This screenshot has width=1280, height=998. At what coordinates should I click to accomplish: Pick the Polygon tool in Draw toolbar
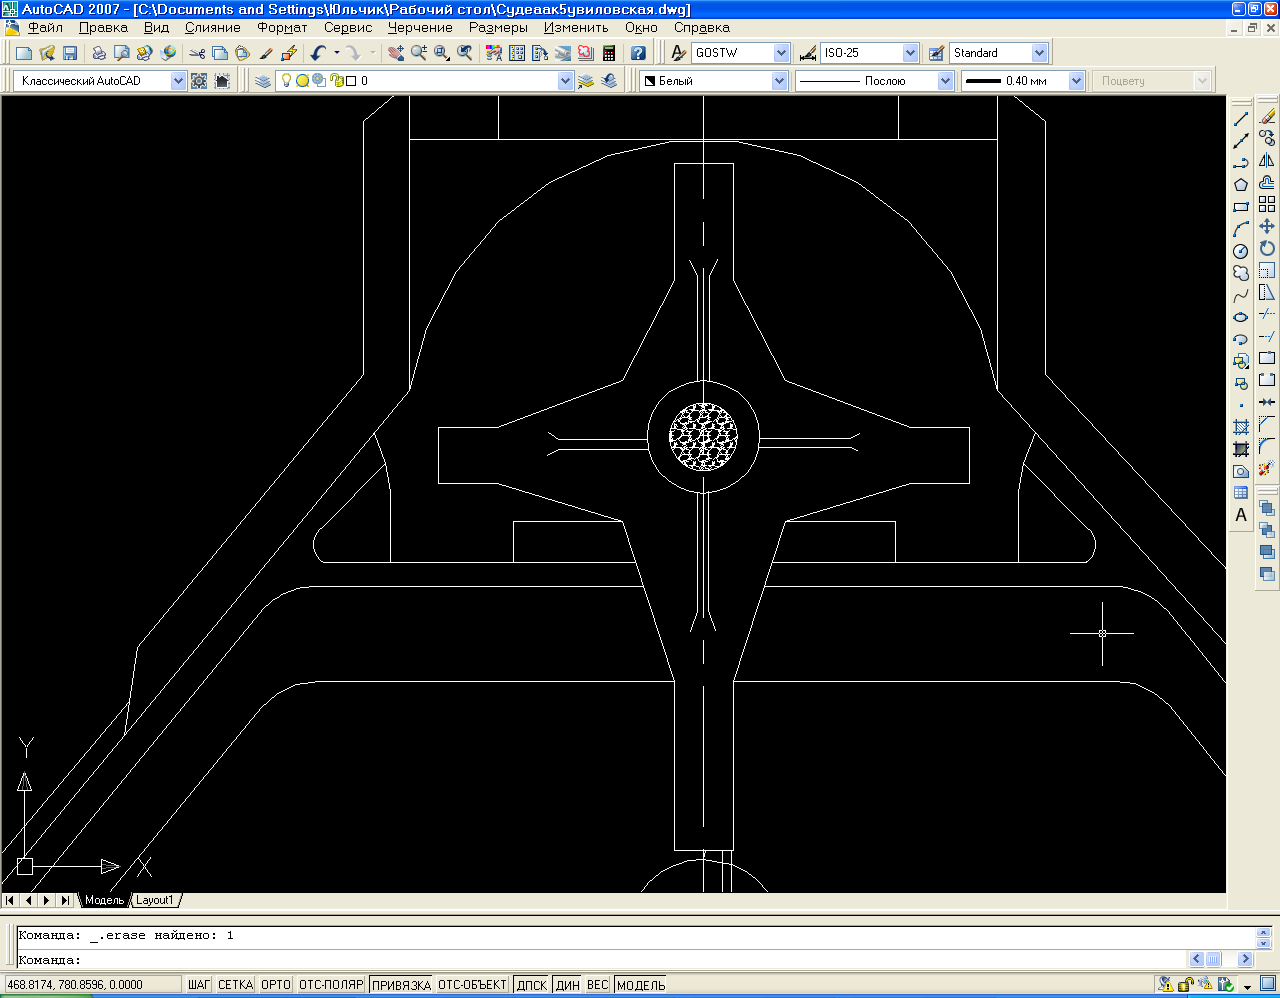click(x=1241, y=185)
